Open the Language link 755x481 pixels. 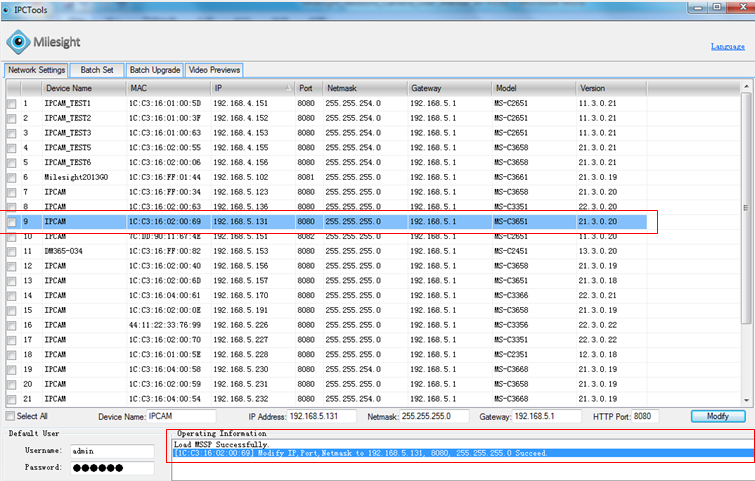click(x=728, y=46)
